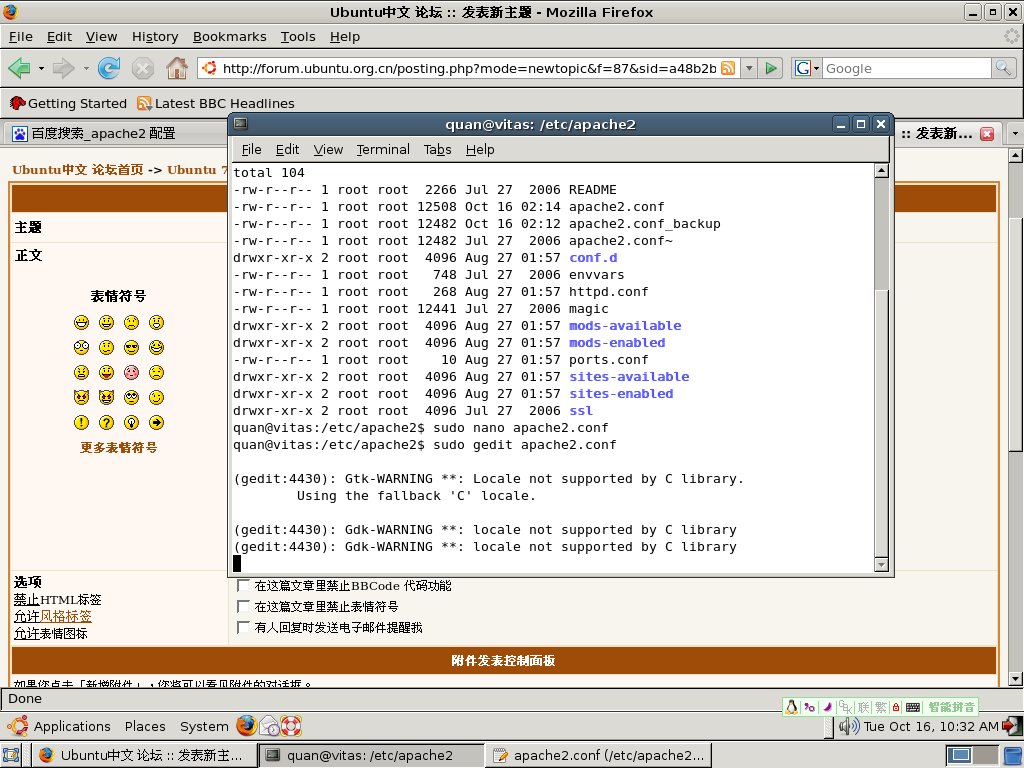Click the style tags link under options
The image size is (1024, 768).
coord(65,616)
